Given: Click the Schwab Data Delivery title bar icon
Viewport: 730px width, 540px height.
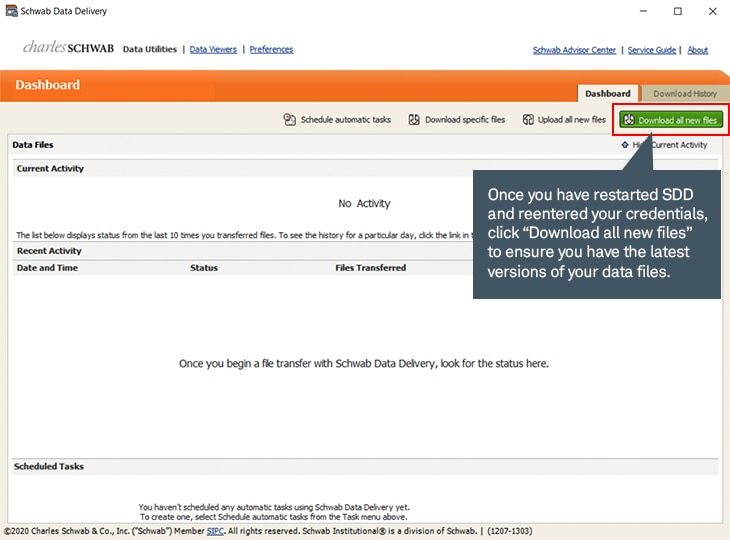Looking at the screenshot, I should tap(11, 11).
